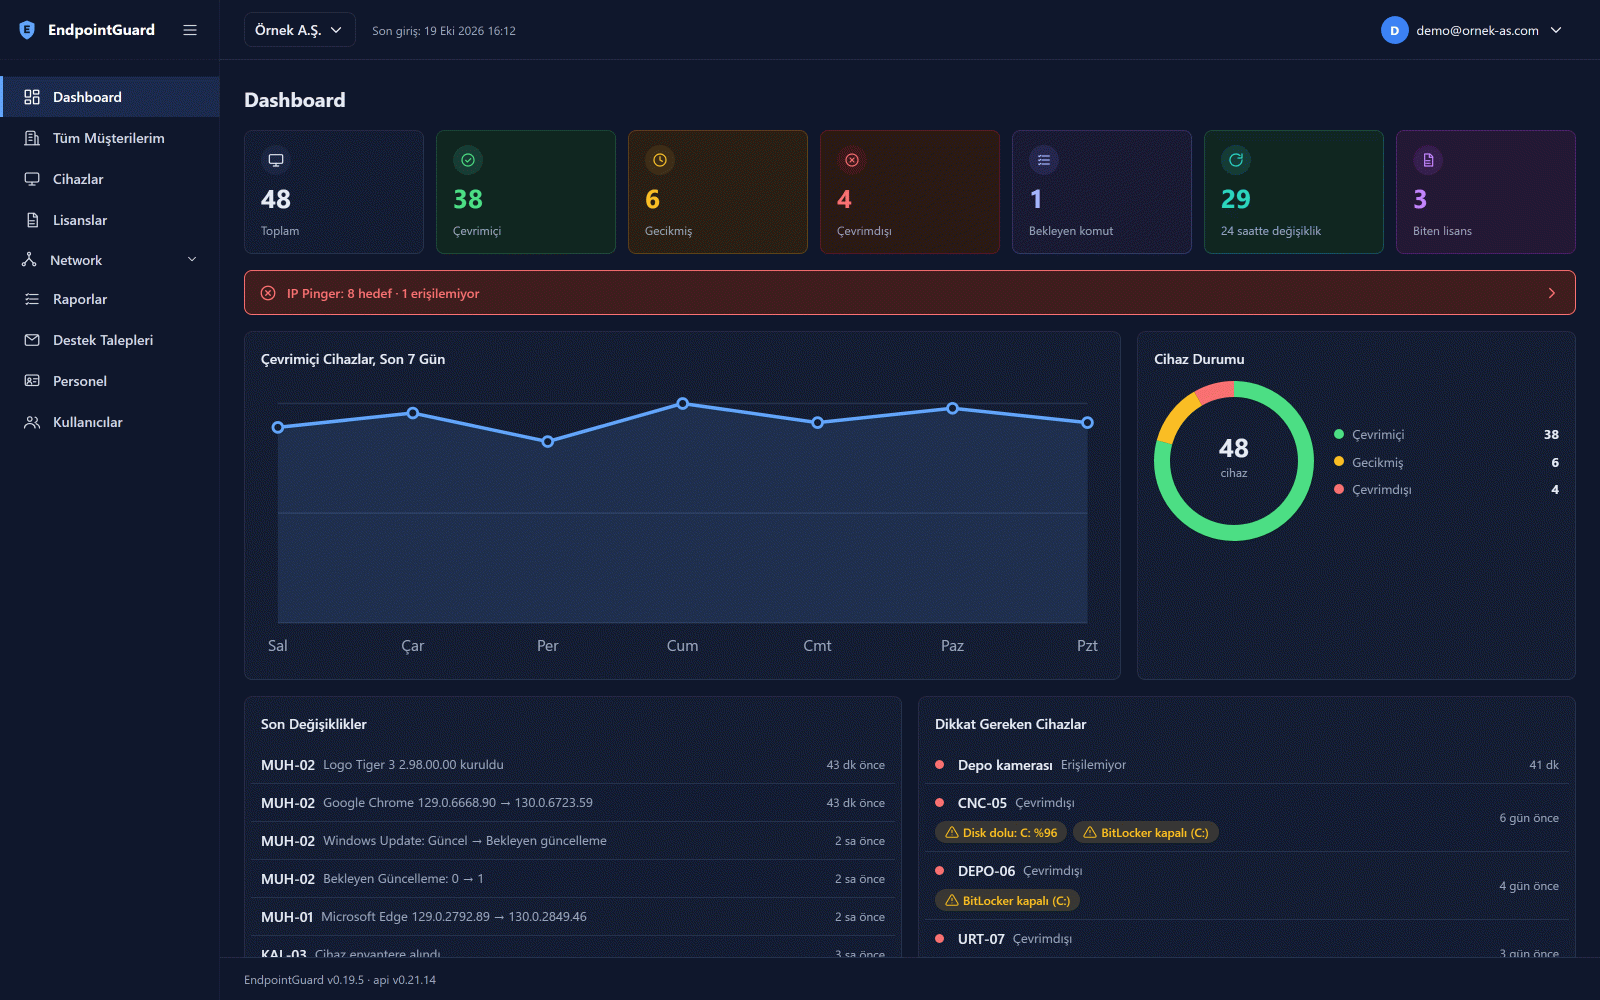Open the demo@ornek-as.com account menu
This screenshot has width=1600, height=1000.
tap(1471, 30)
